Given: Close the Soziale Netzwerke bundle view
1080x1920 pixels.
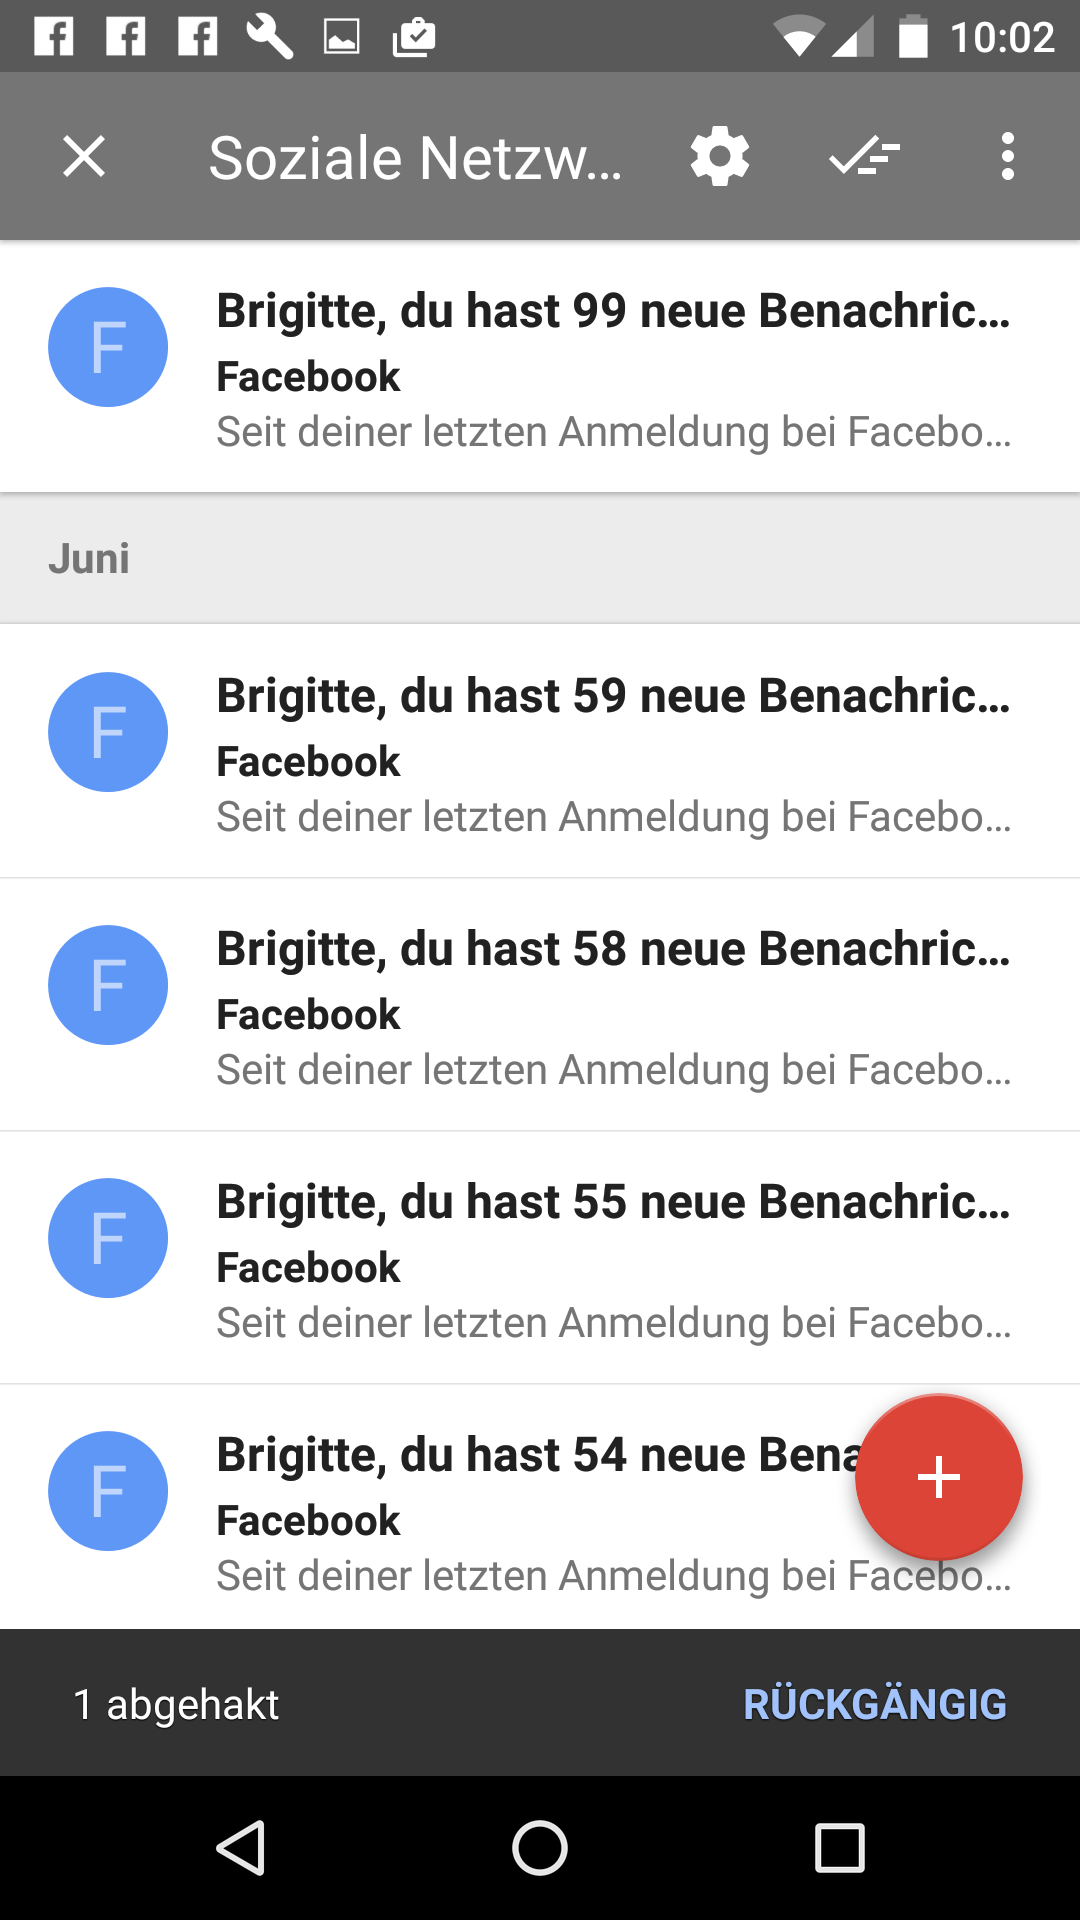Looking at the screenshot, I should click(84, 157).
